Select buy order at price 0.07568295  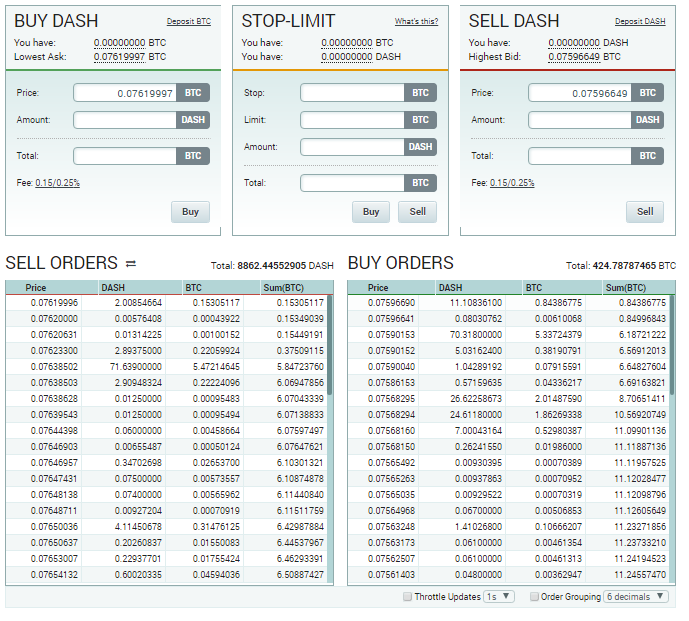click(x=509, y=399)
